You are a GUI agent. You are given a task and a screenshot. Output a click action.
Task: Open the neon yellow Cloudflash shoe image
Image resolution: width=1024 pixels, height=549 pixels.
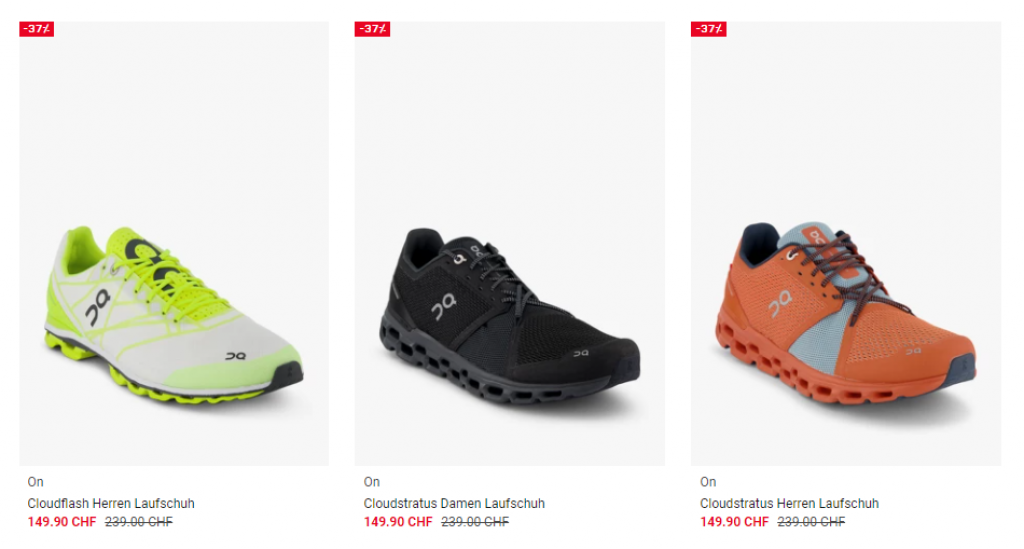coord(174,243)
